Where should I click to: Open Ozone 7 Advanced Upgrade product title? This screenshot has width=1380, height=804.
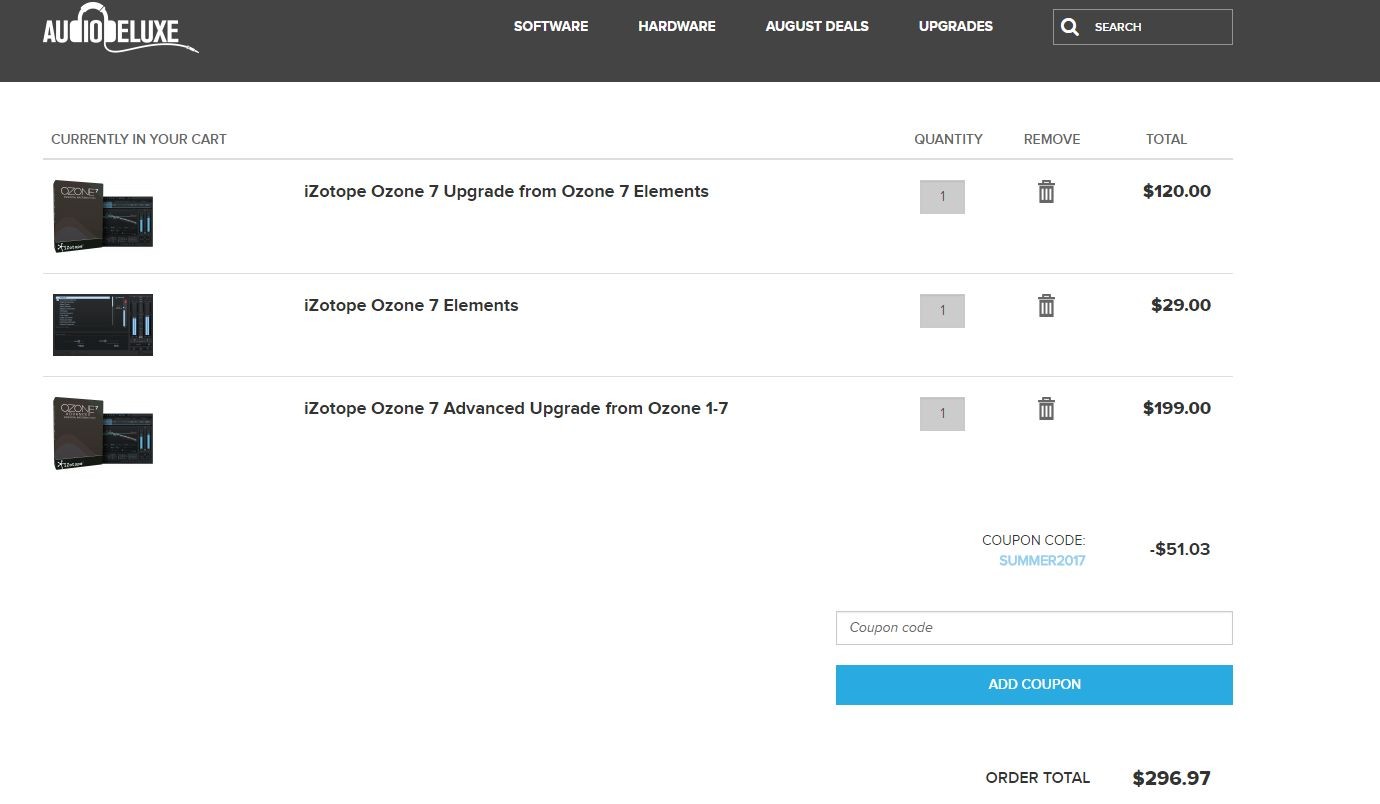tap(516, 409)
